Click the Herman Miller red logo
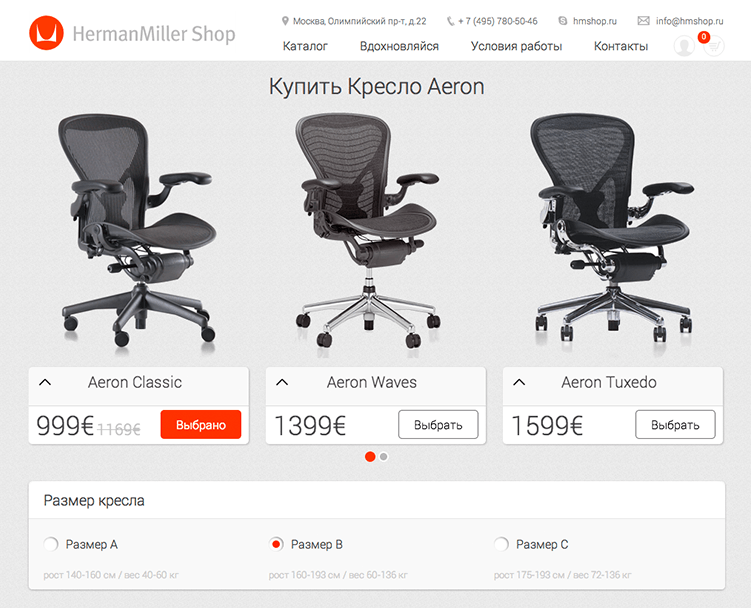This screenshot has width=751, height=608. [x=46, y=33]
